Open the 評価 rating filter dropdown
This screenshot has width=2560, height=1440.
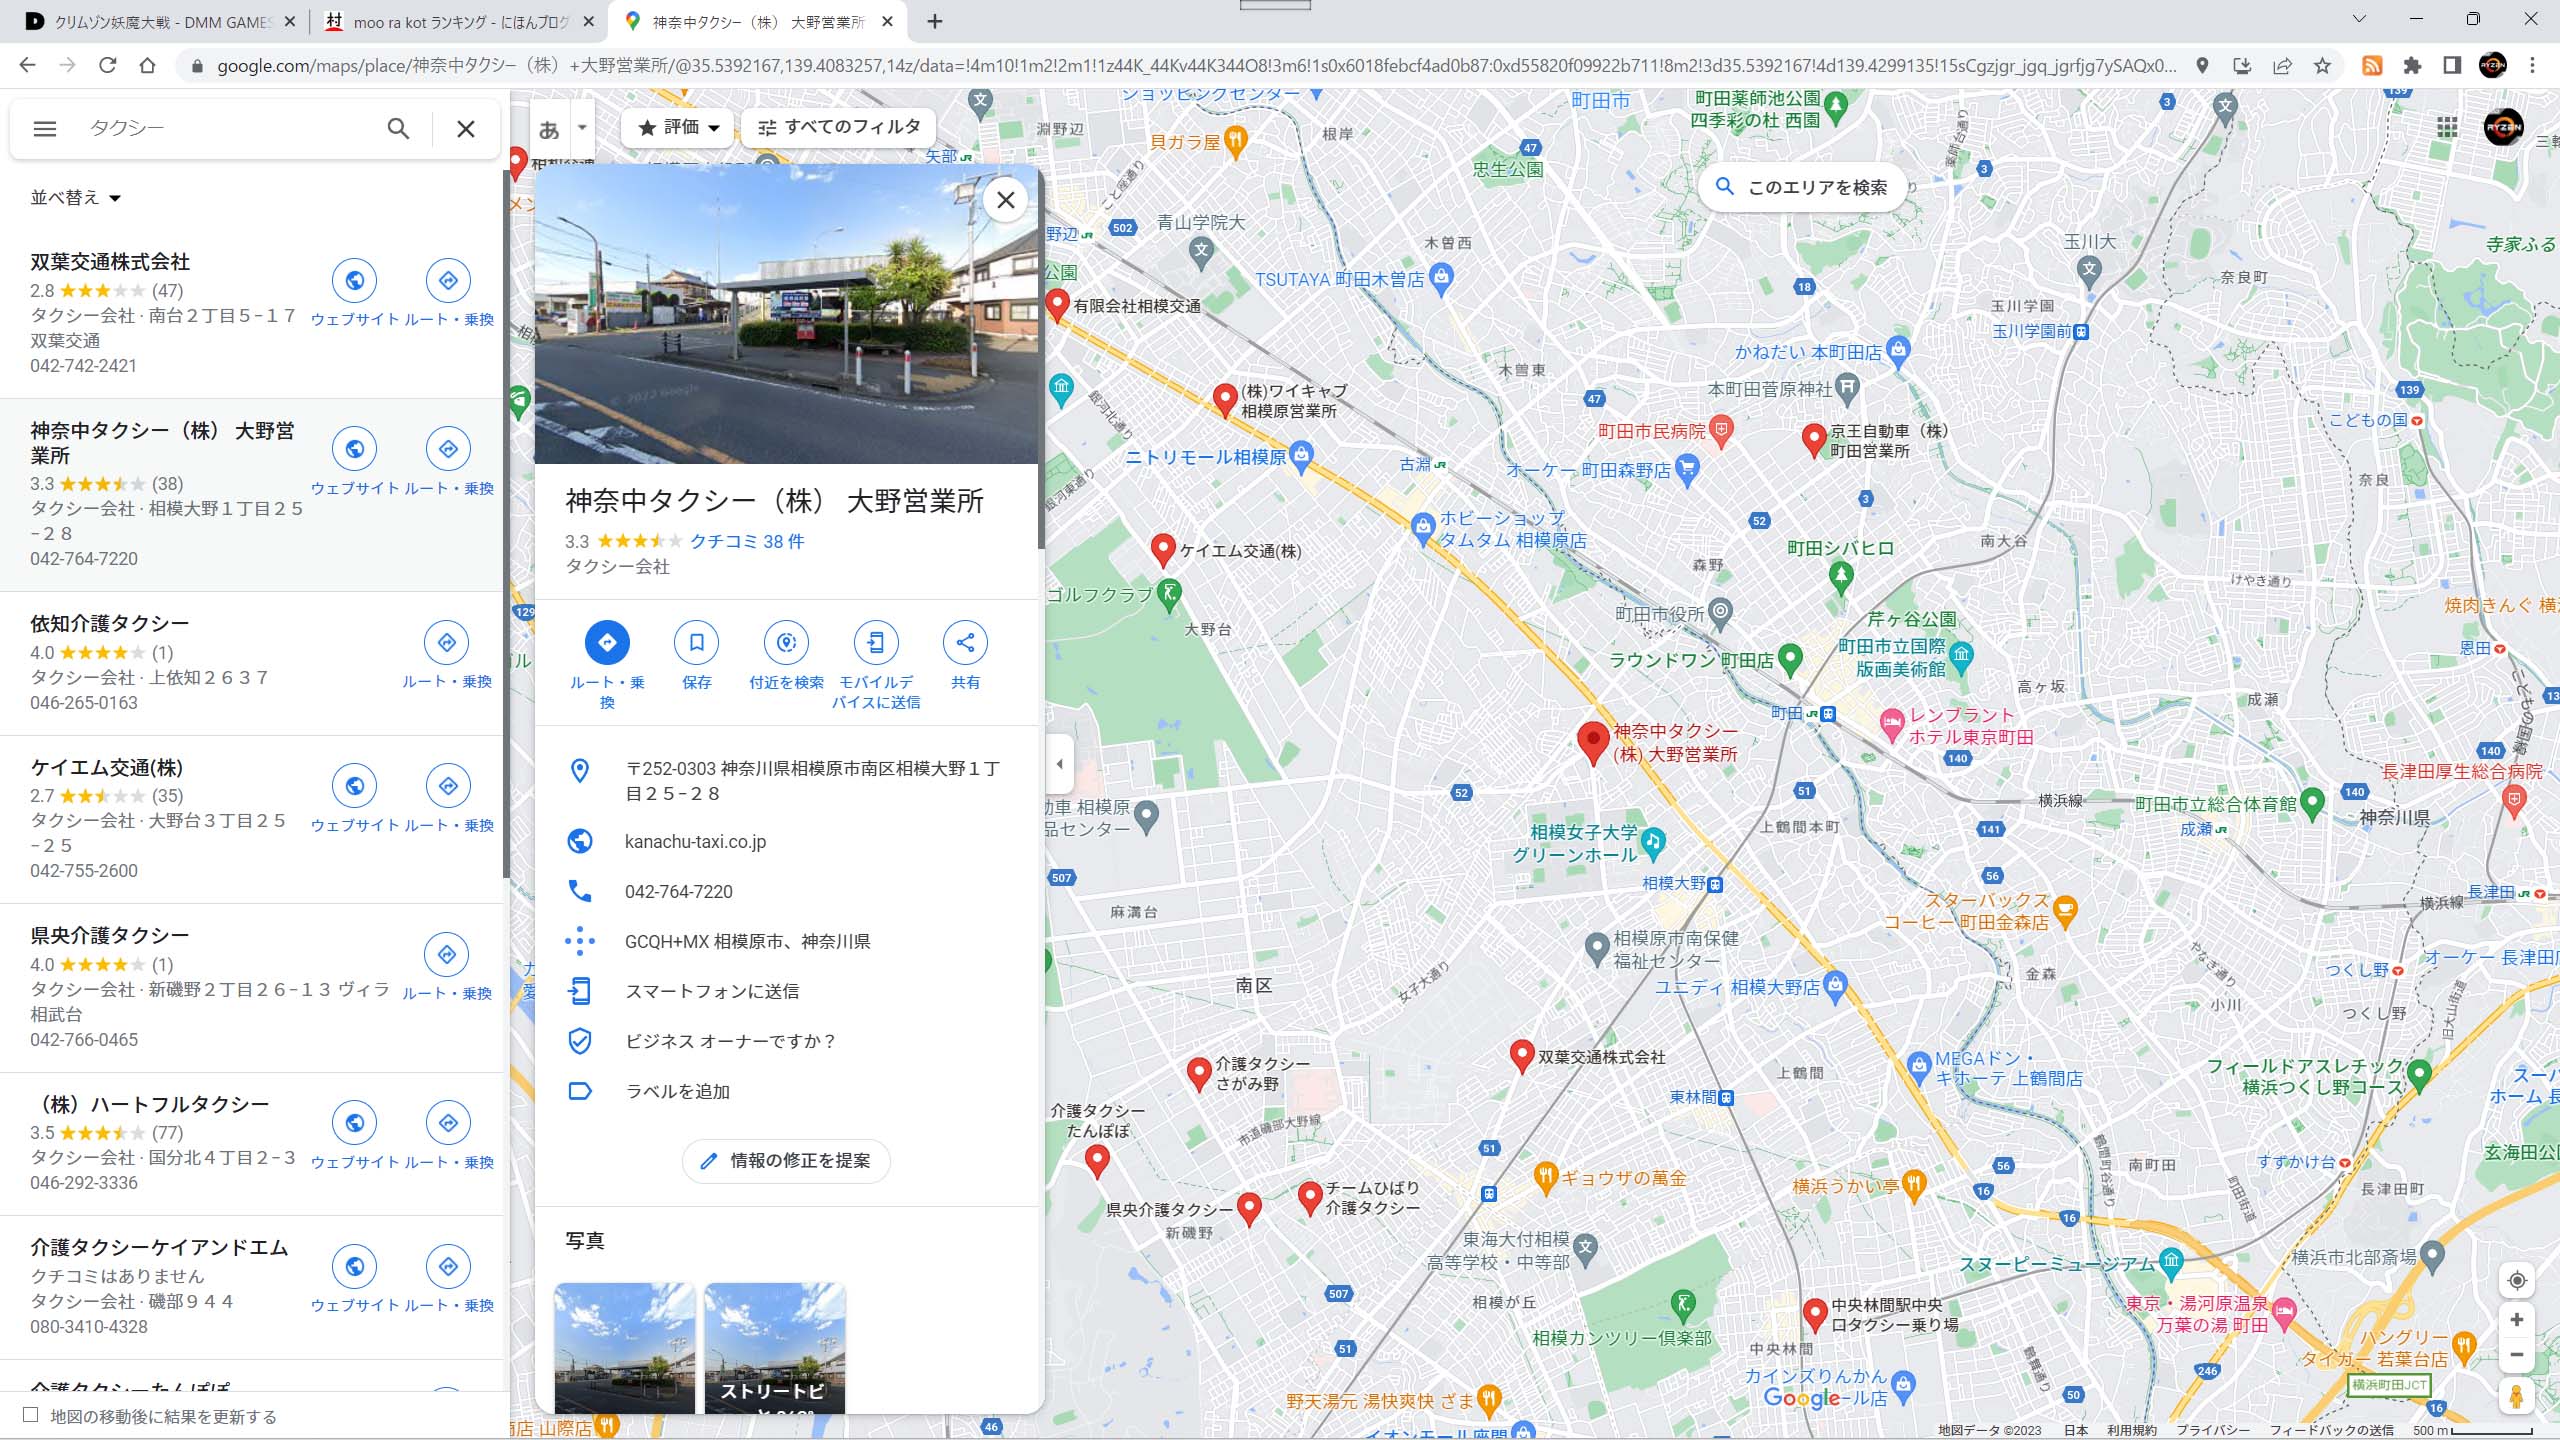pos(679,127)
